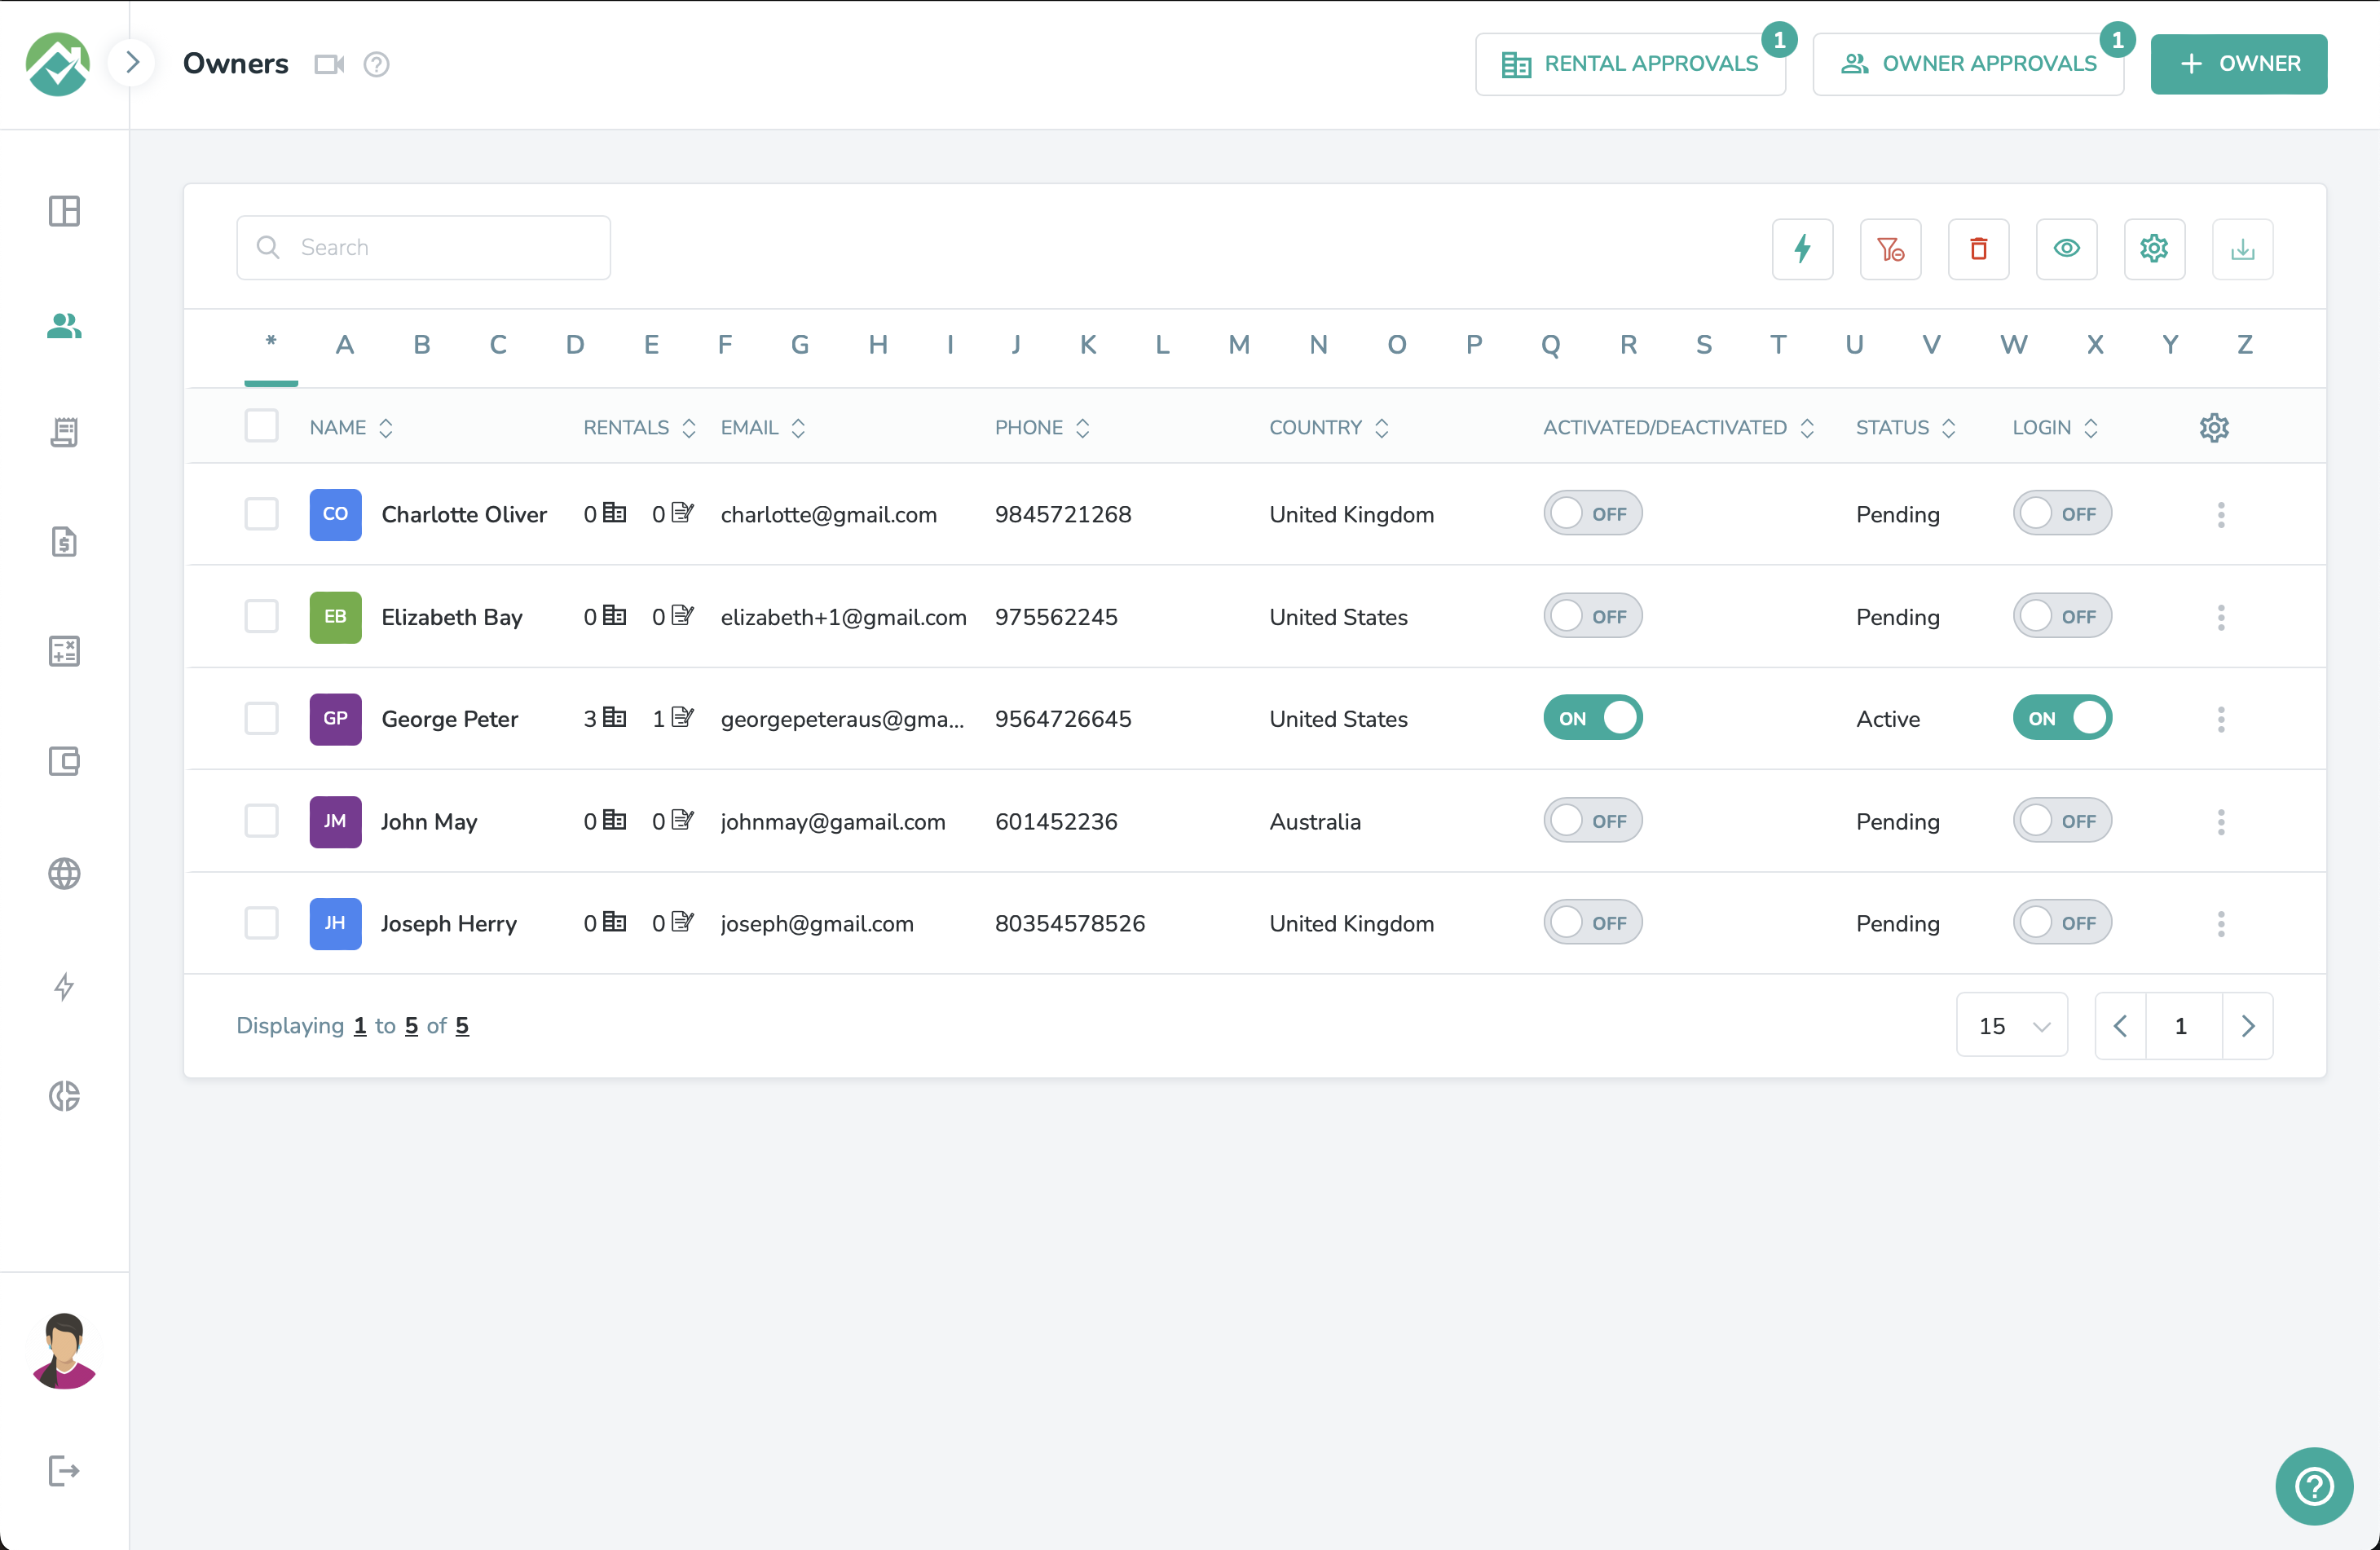Click the lightning bolt quick actions icon
The image size is (2380, 1550).
click(x=1802, y=249)
